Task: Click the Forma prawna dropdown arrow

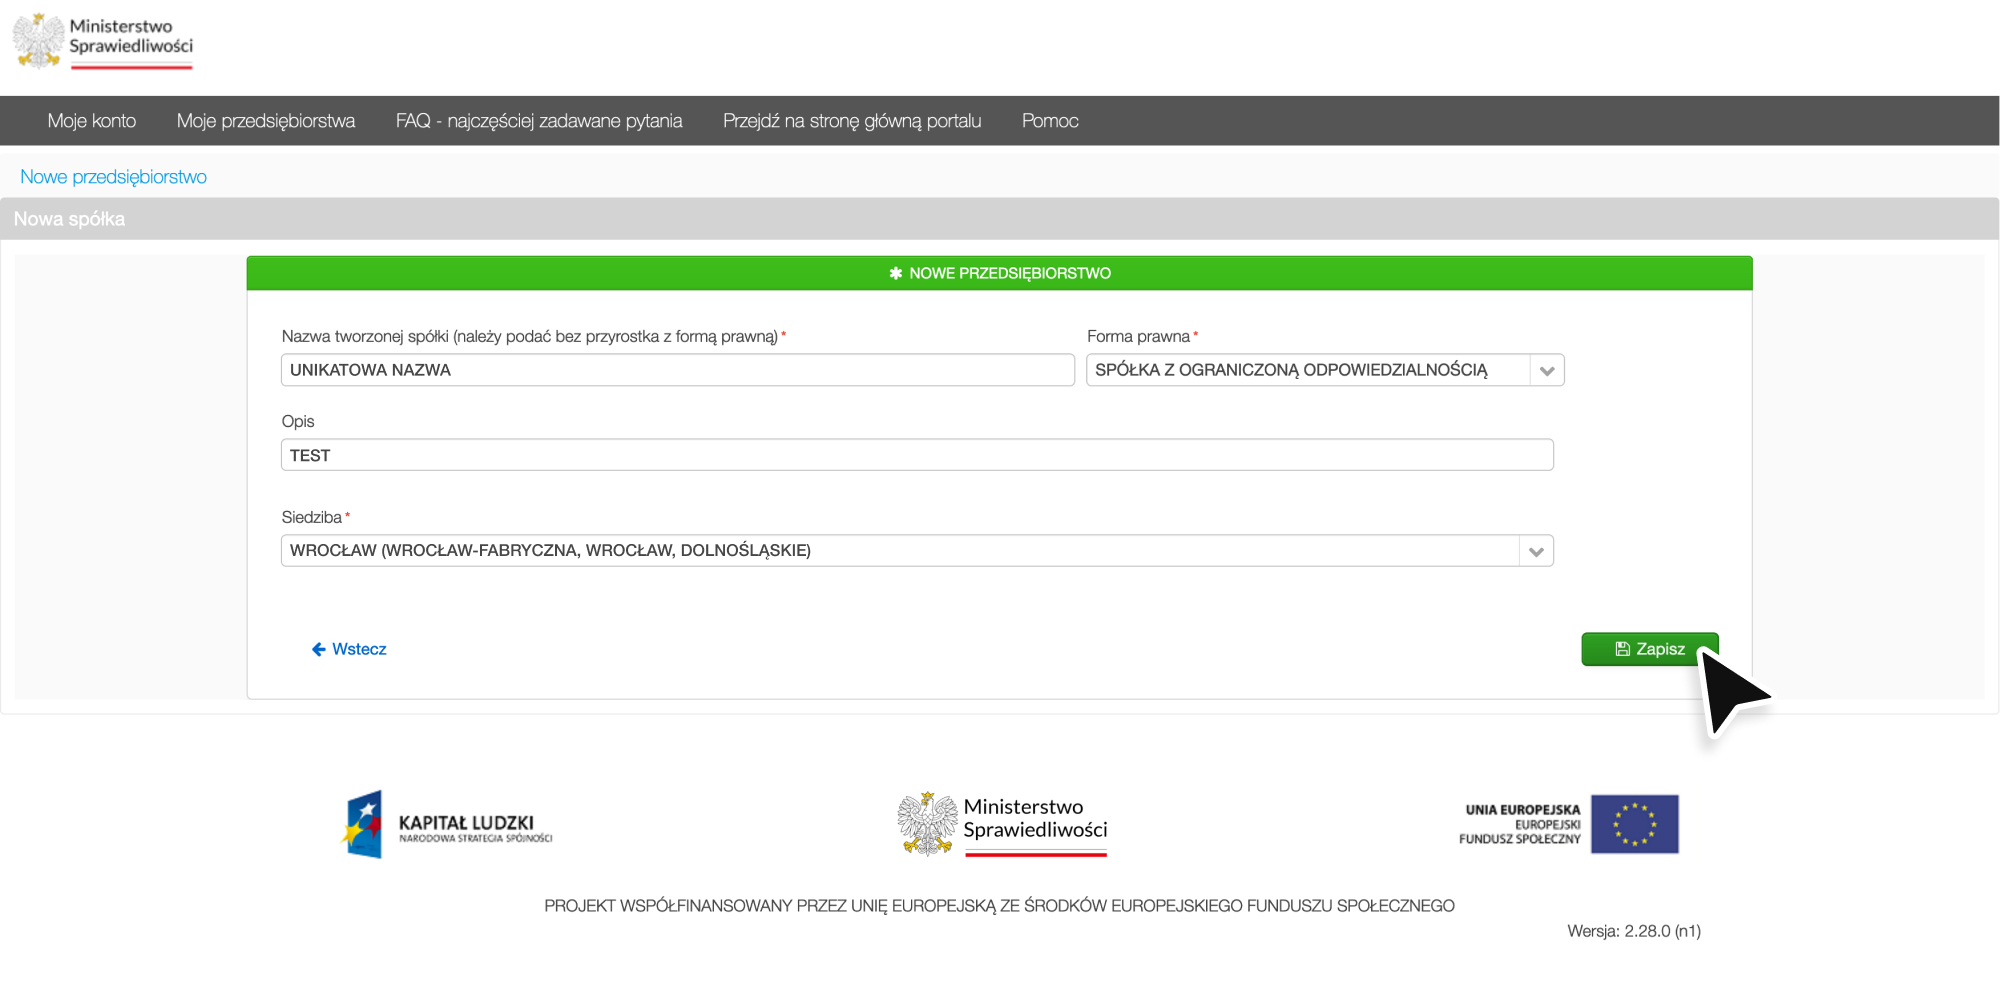Action: (x=1547, y=371)
